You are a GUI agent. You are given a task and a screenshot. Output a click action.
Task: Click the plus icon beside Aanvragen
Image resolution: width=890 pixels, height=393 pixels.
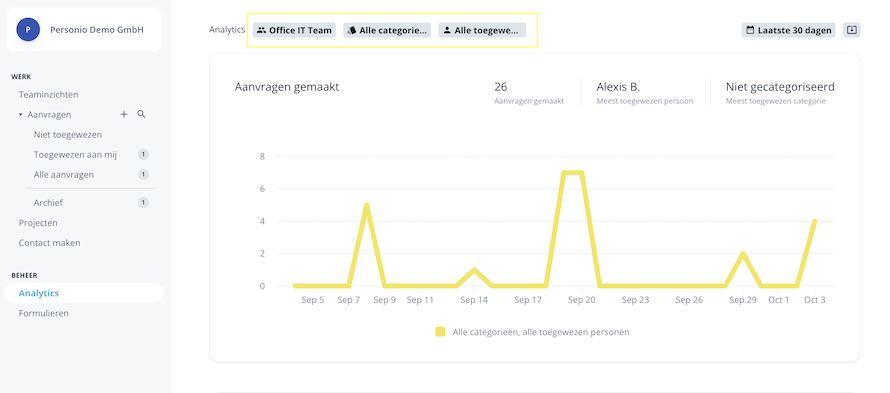(x=124, y=115)
